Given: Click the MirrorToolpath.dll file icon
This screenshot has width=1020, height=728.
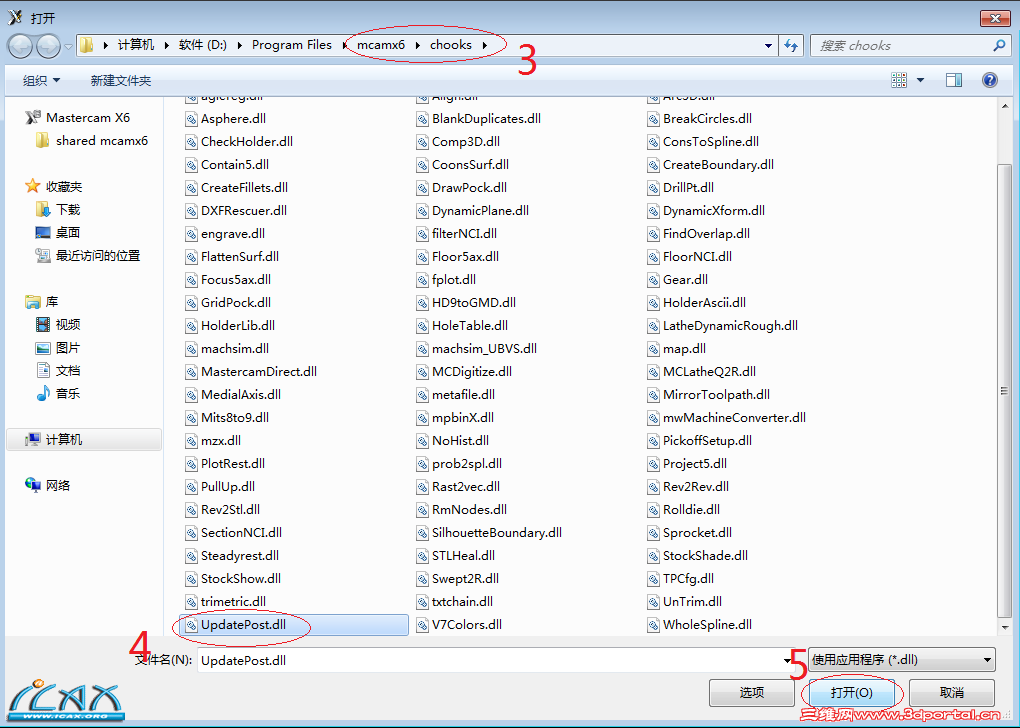Looking at the screenshot, I should pyautogui.click(x=653, y=395).
